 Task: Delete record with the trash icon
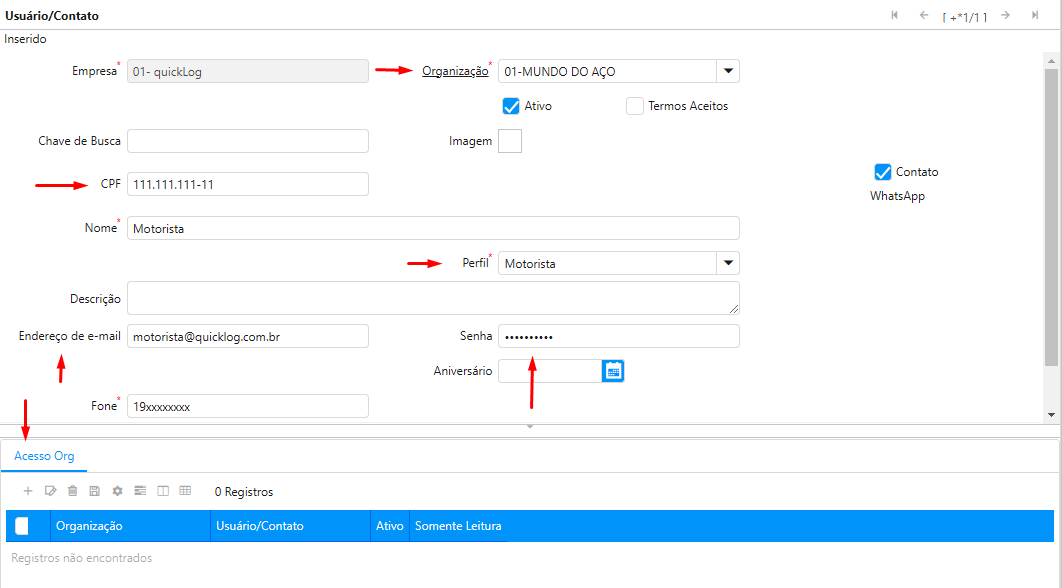click(x=72, y=491)
